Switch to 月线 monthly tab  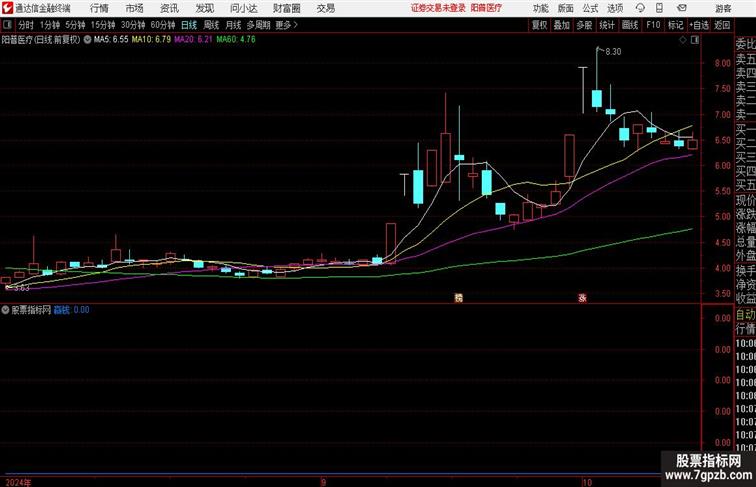233,25
